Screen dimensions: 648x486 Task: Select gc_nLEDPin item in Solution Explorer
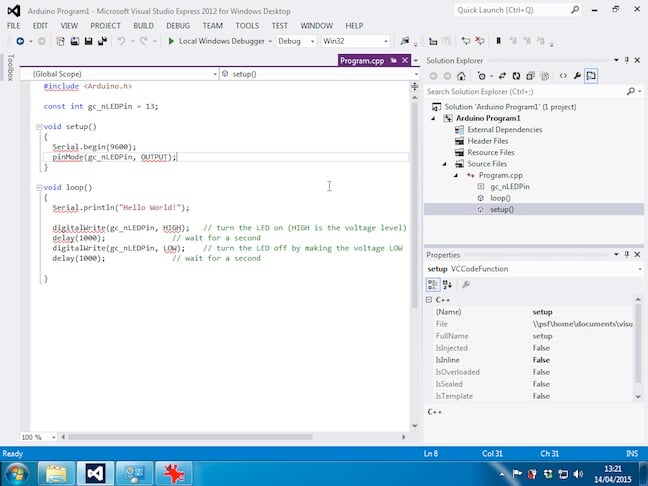tap(510, 187)
